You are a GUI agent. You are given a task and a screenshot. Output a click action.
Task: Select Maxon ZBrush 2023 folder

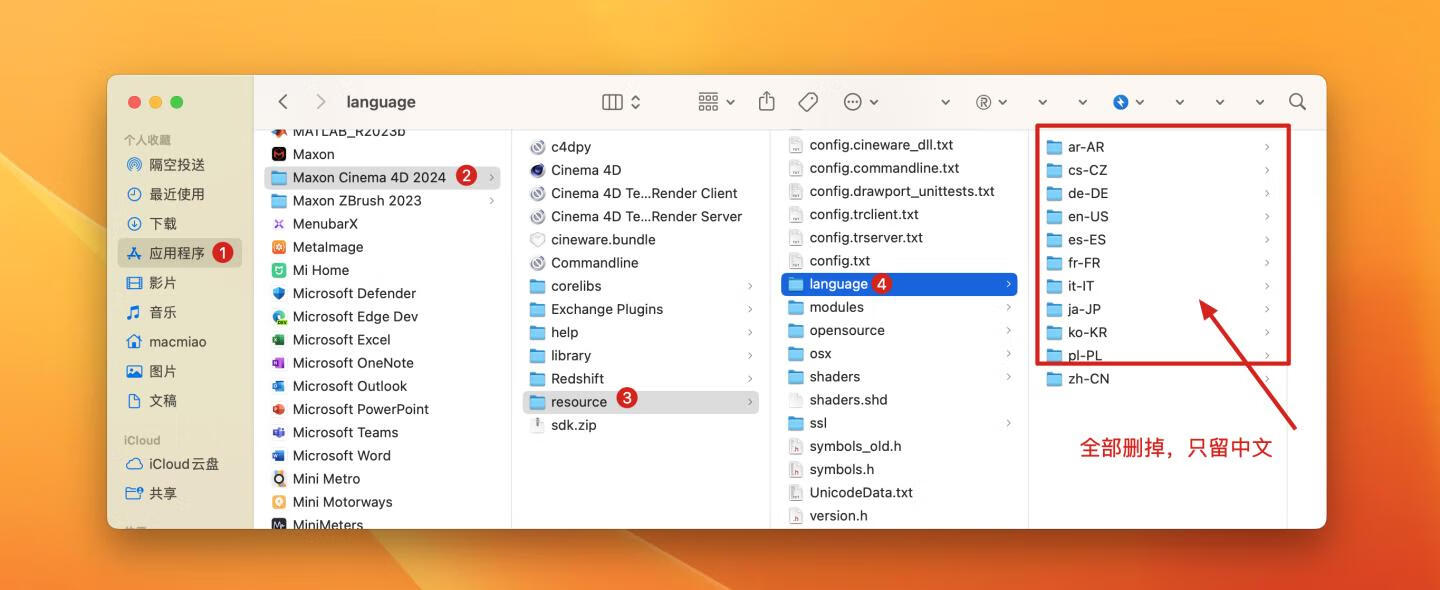(x=383, y=200)
